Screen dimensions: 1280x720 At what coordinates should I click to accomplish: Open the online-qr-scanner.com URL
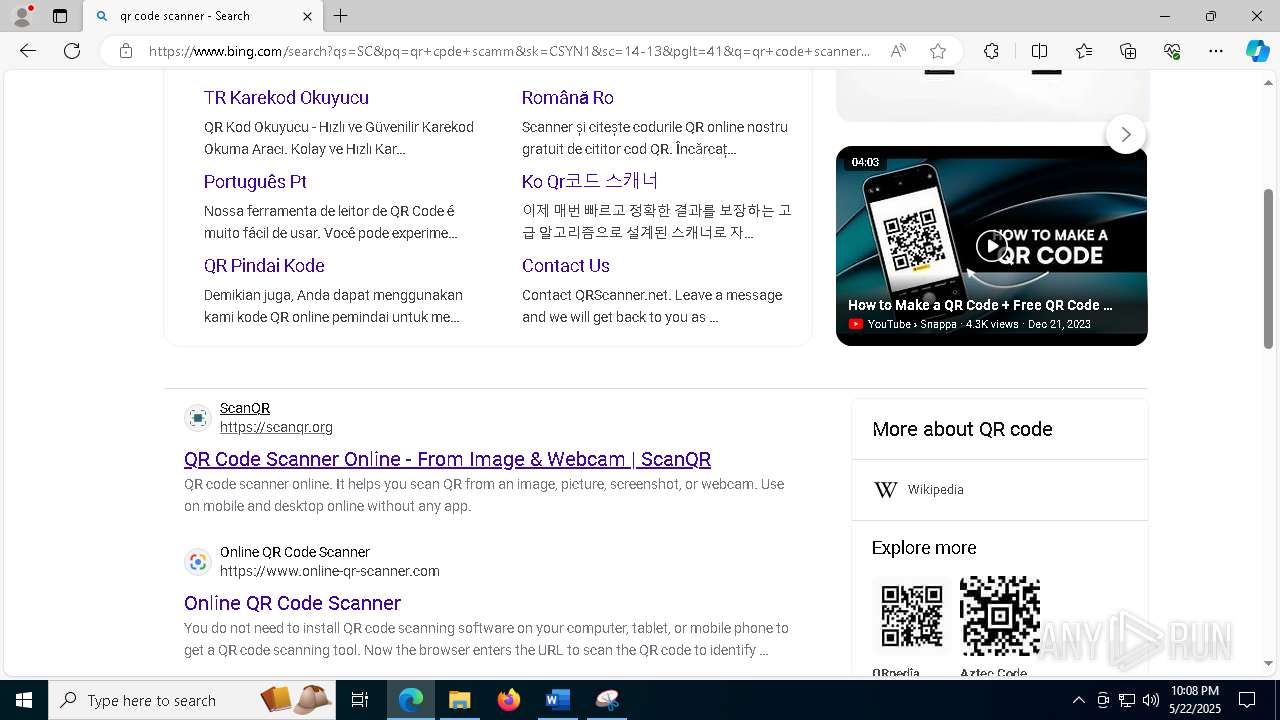(x=330, y=571)
